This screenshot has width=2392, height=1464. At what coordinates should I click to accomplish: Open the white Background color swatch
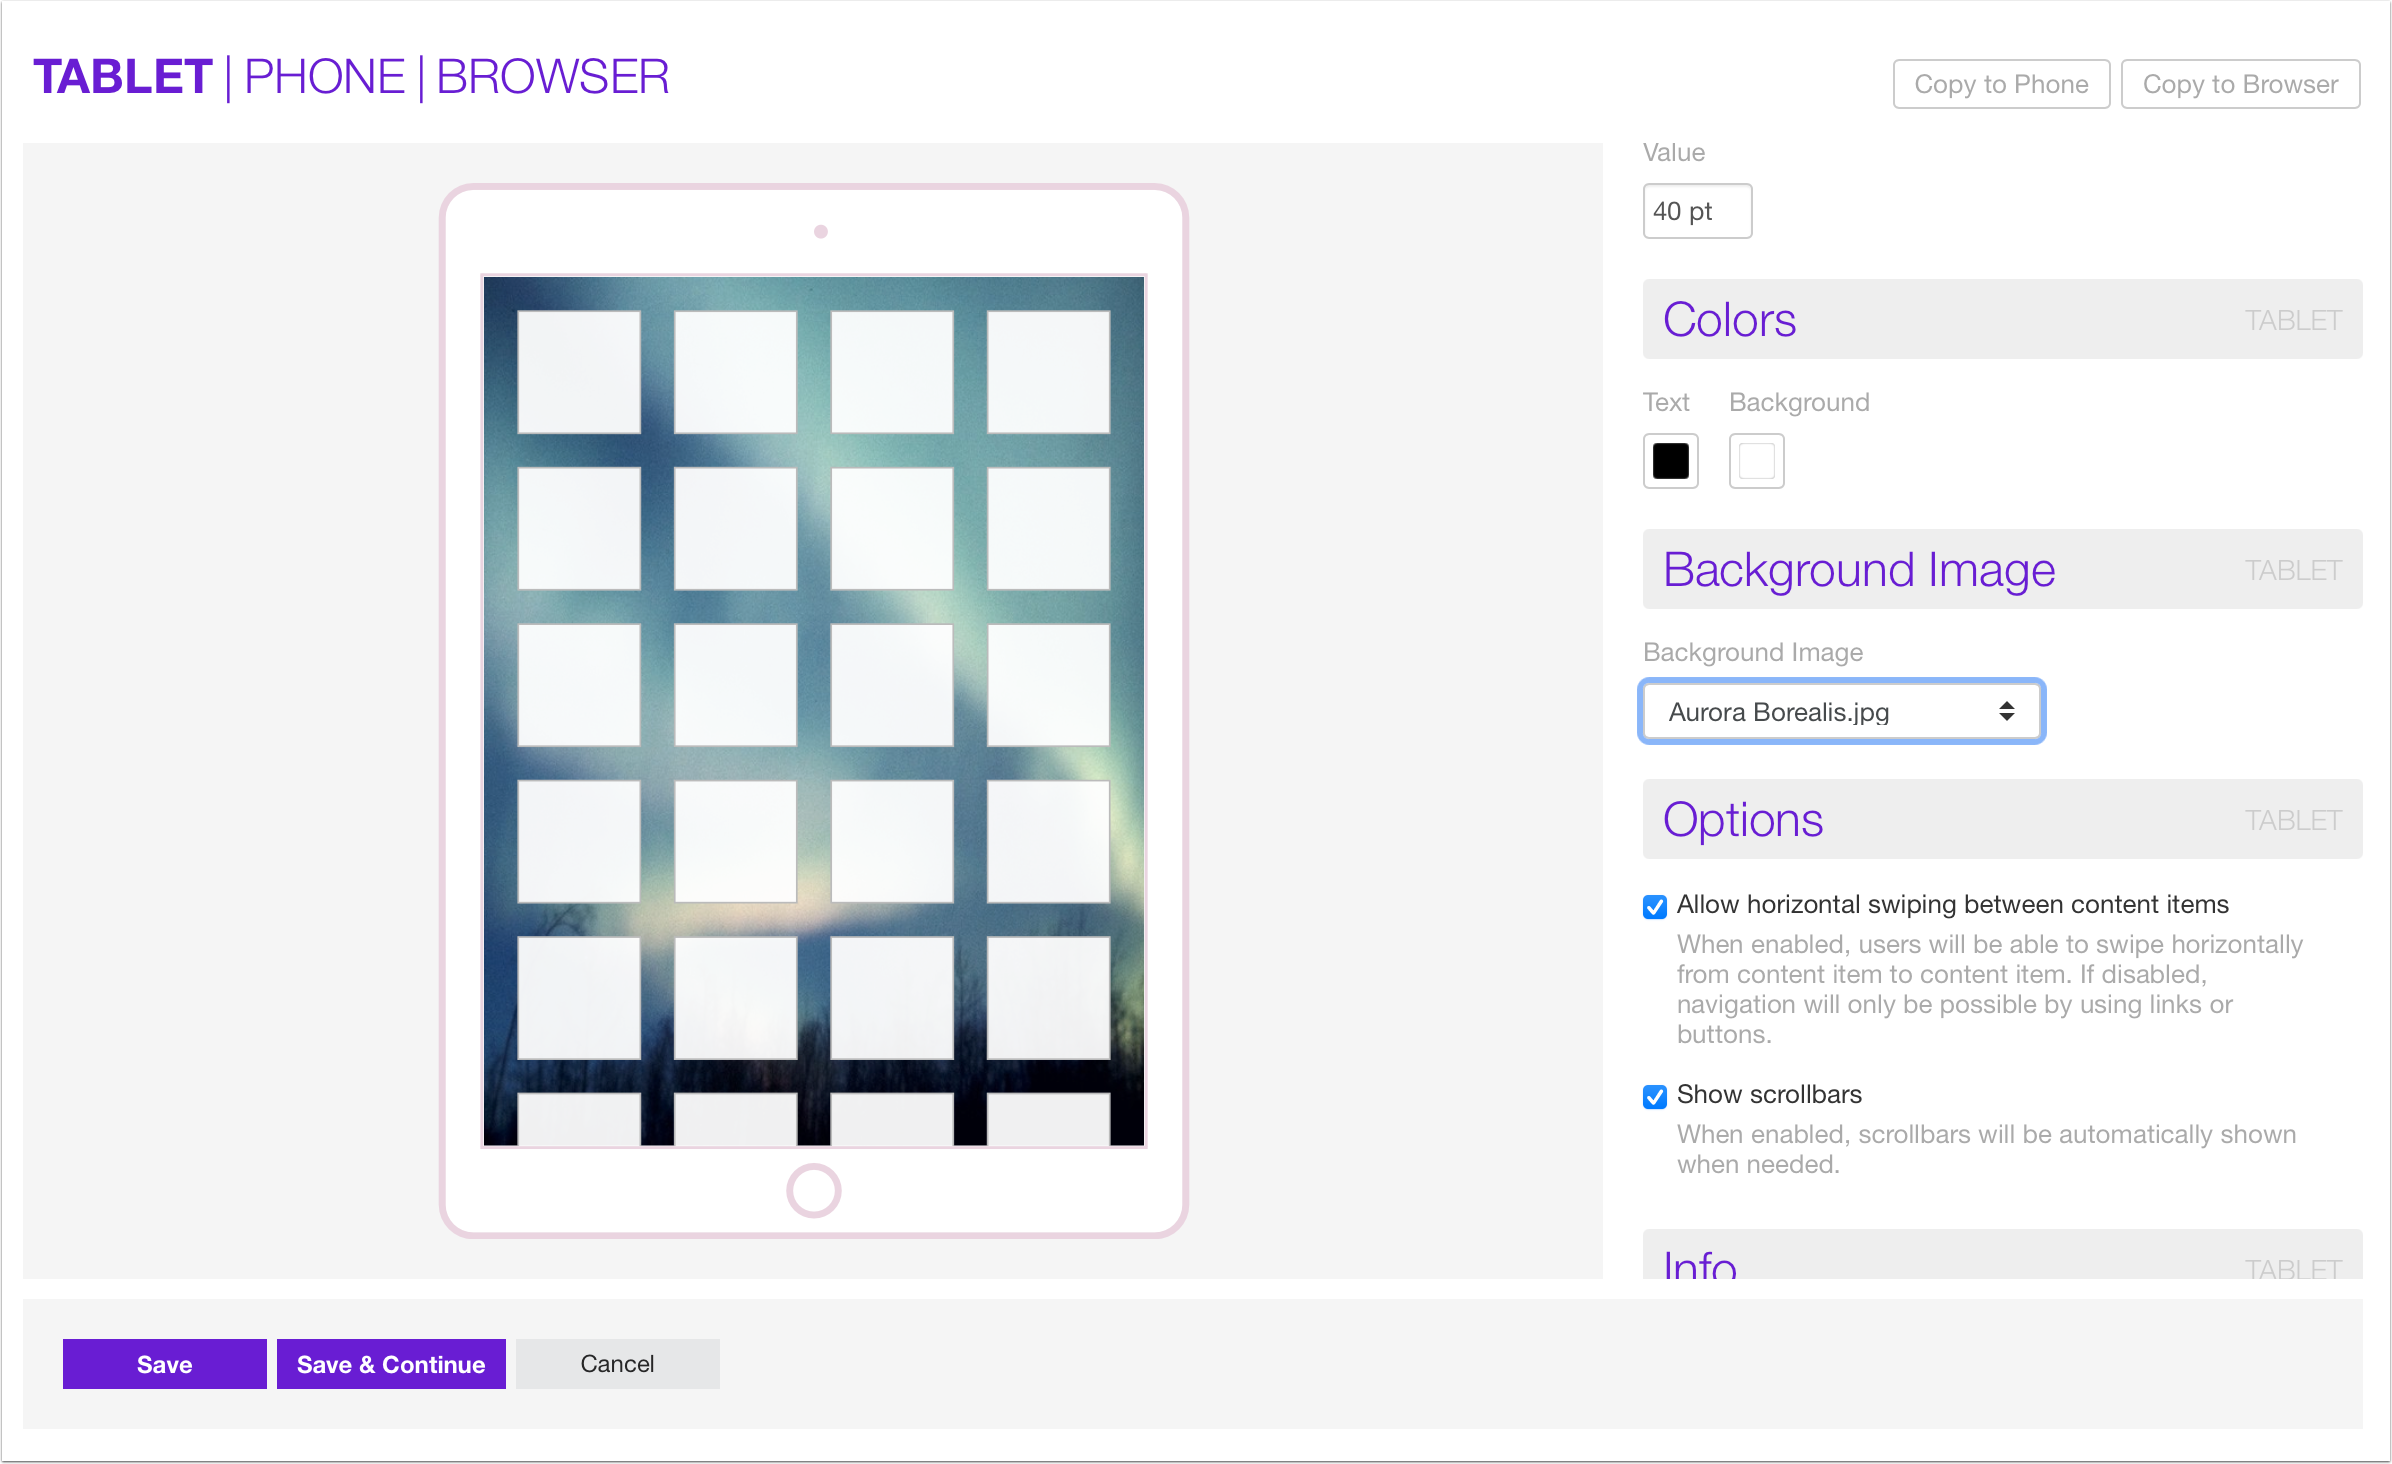coord(1756,461)
